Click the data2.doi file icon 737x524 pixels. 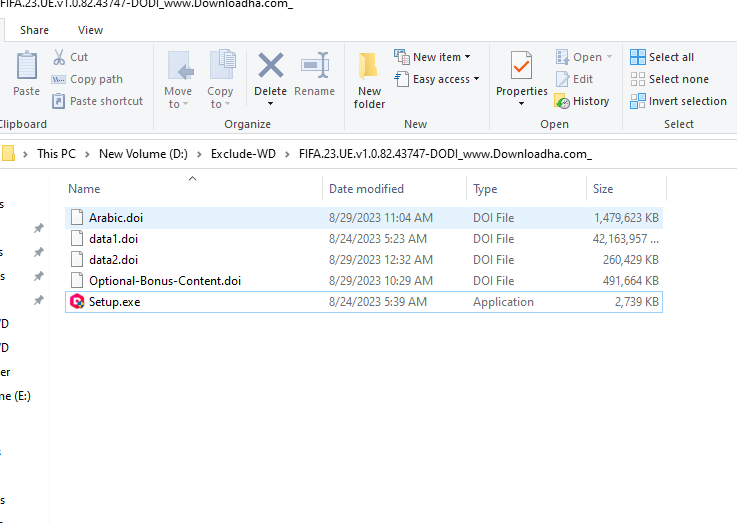(x=77, y=259)
